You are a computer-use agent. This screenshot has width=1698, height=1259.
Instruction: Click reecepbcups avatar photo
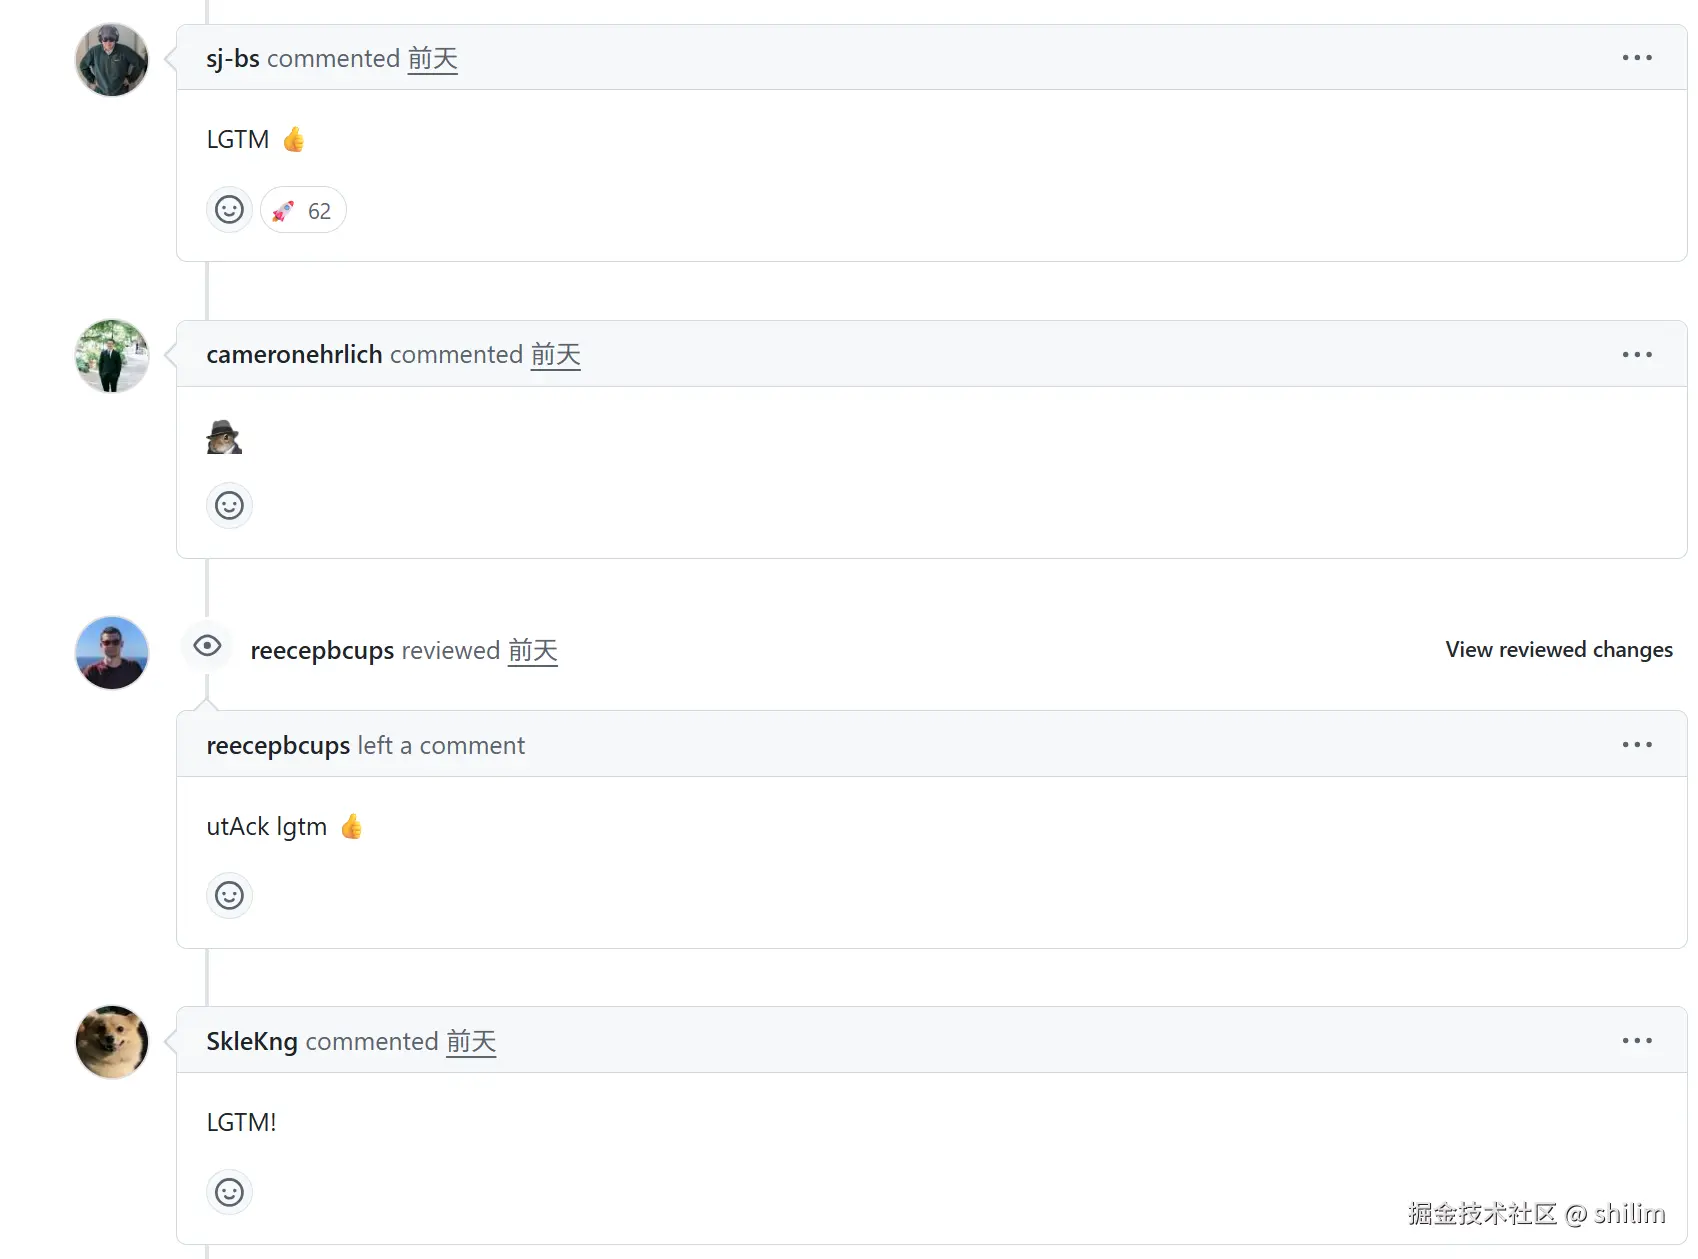coord(112,653)
